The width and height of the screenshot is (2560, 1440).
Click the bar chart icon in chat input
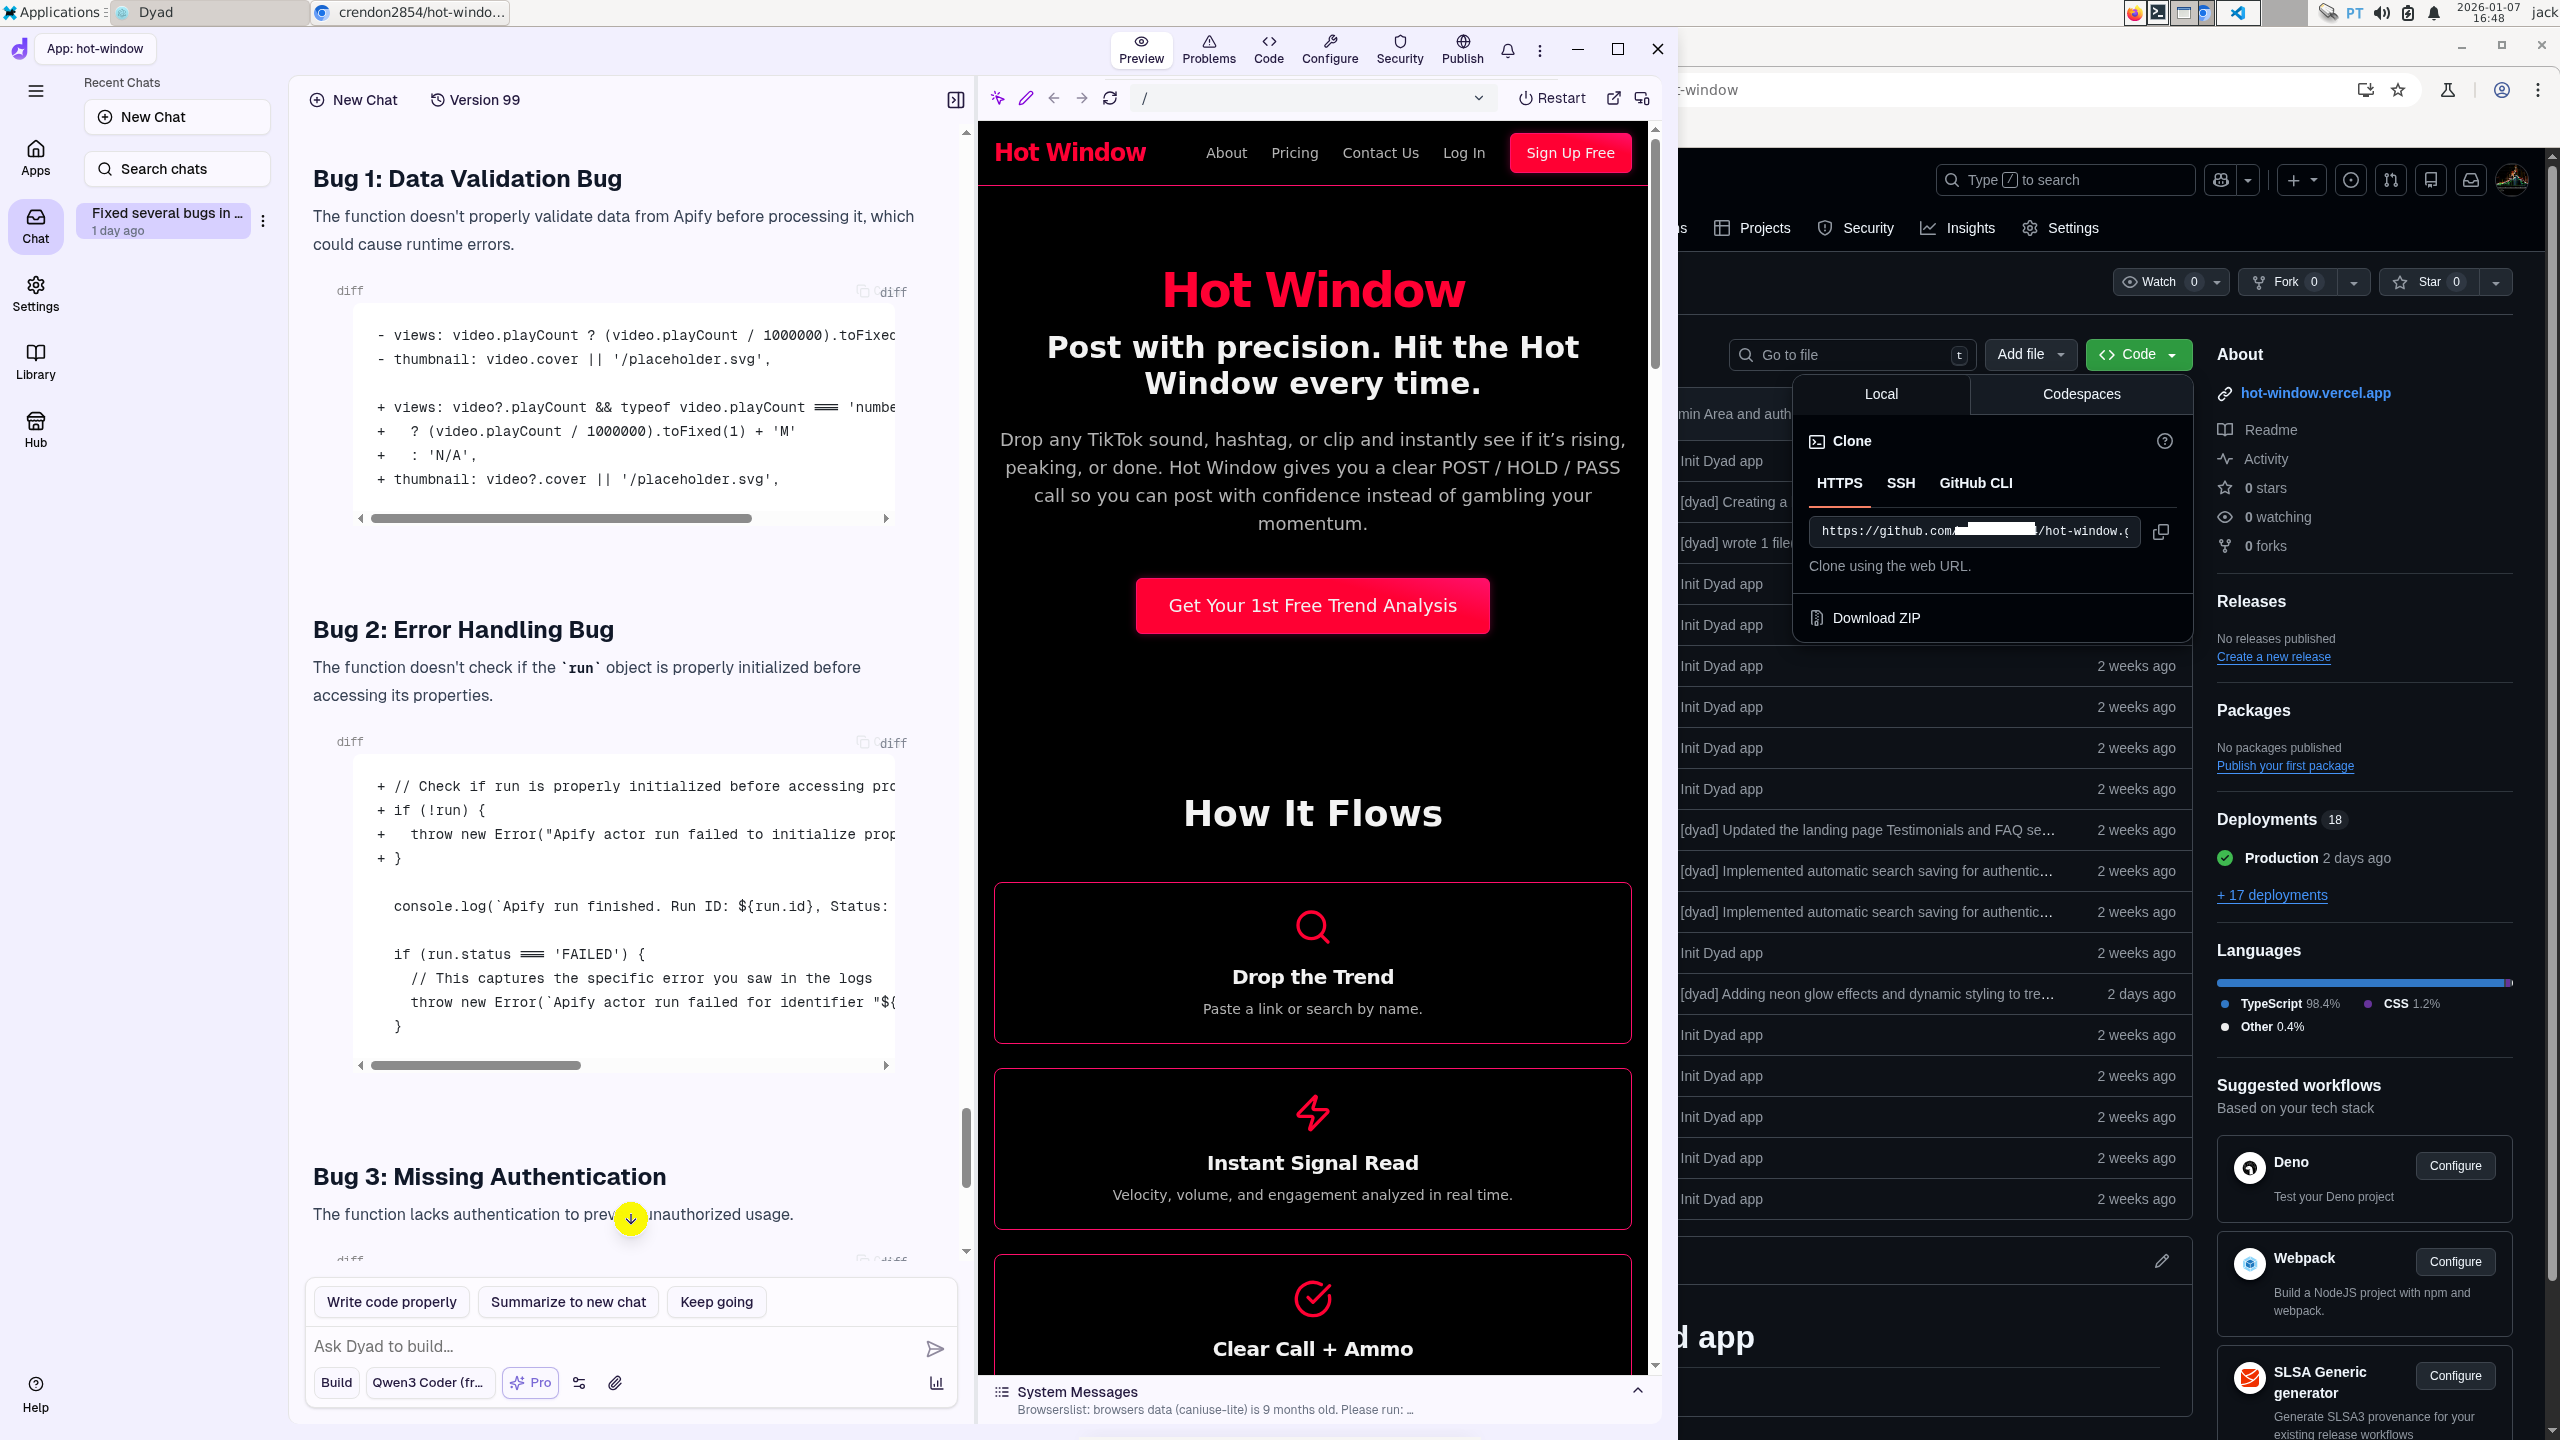[937, 1383]
